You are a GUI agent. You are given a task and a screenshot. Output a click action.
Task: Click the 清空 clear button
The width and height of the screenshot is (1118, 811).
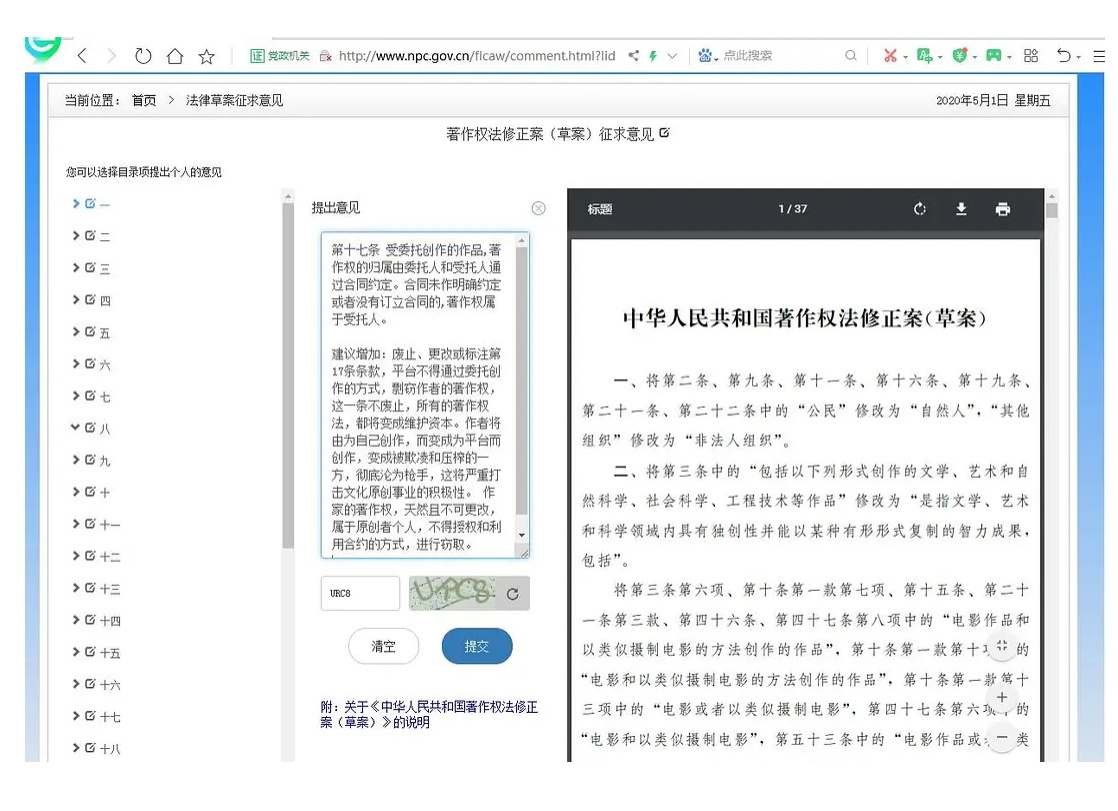click(x=384, y=646)
